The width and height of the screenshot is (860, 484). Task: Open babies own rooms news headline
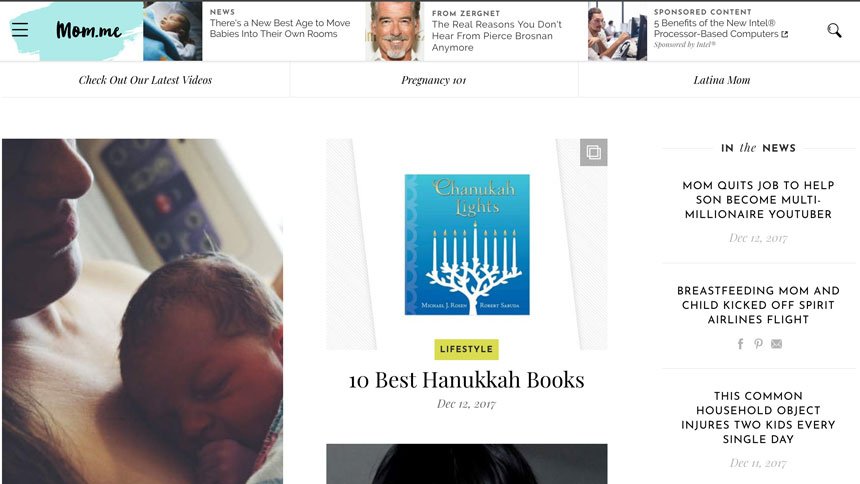coord(280,29)
